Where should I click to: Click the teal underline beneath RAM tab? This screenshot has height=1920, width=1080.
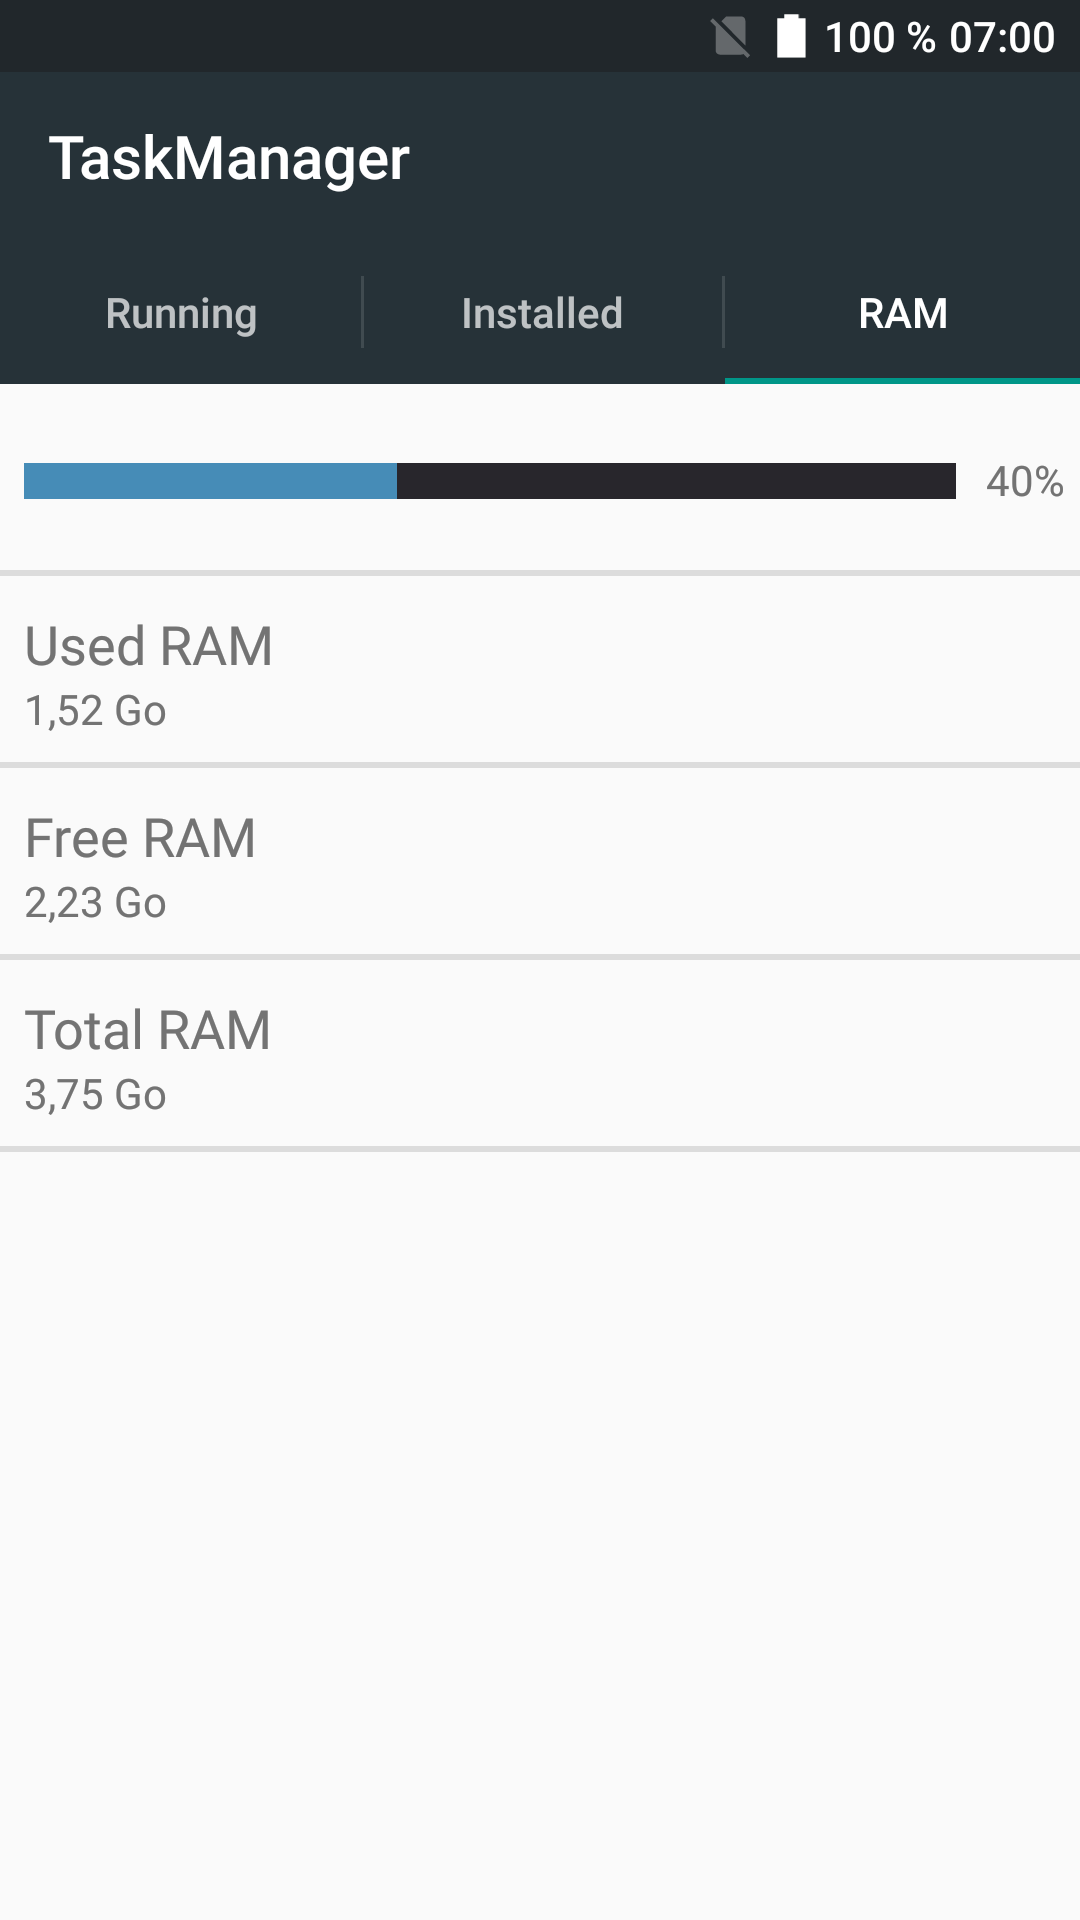(902, 380)
